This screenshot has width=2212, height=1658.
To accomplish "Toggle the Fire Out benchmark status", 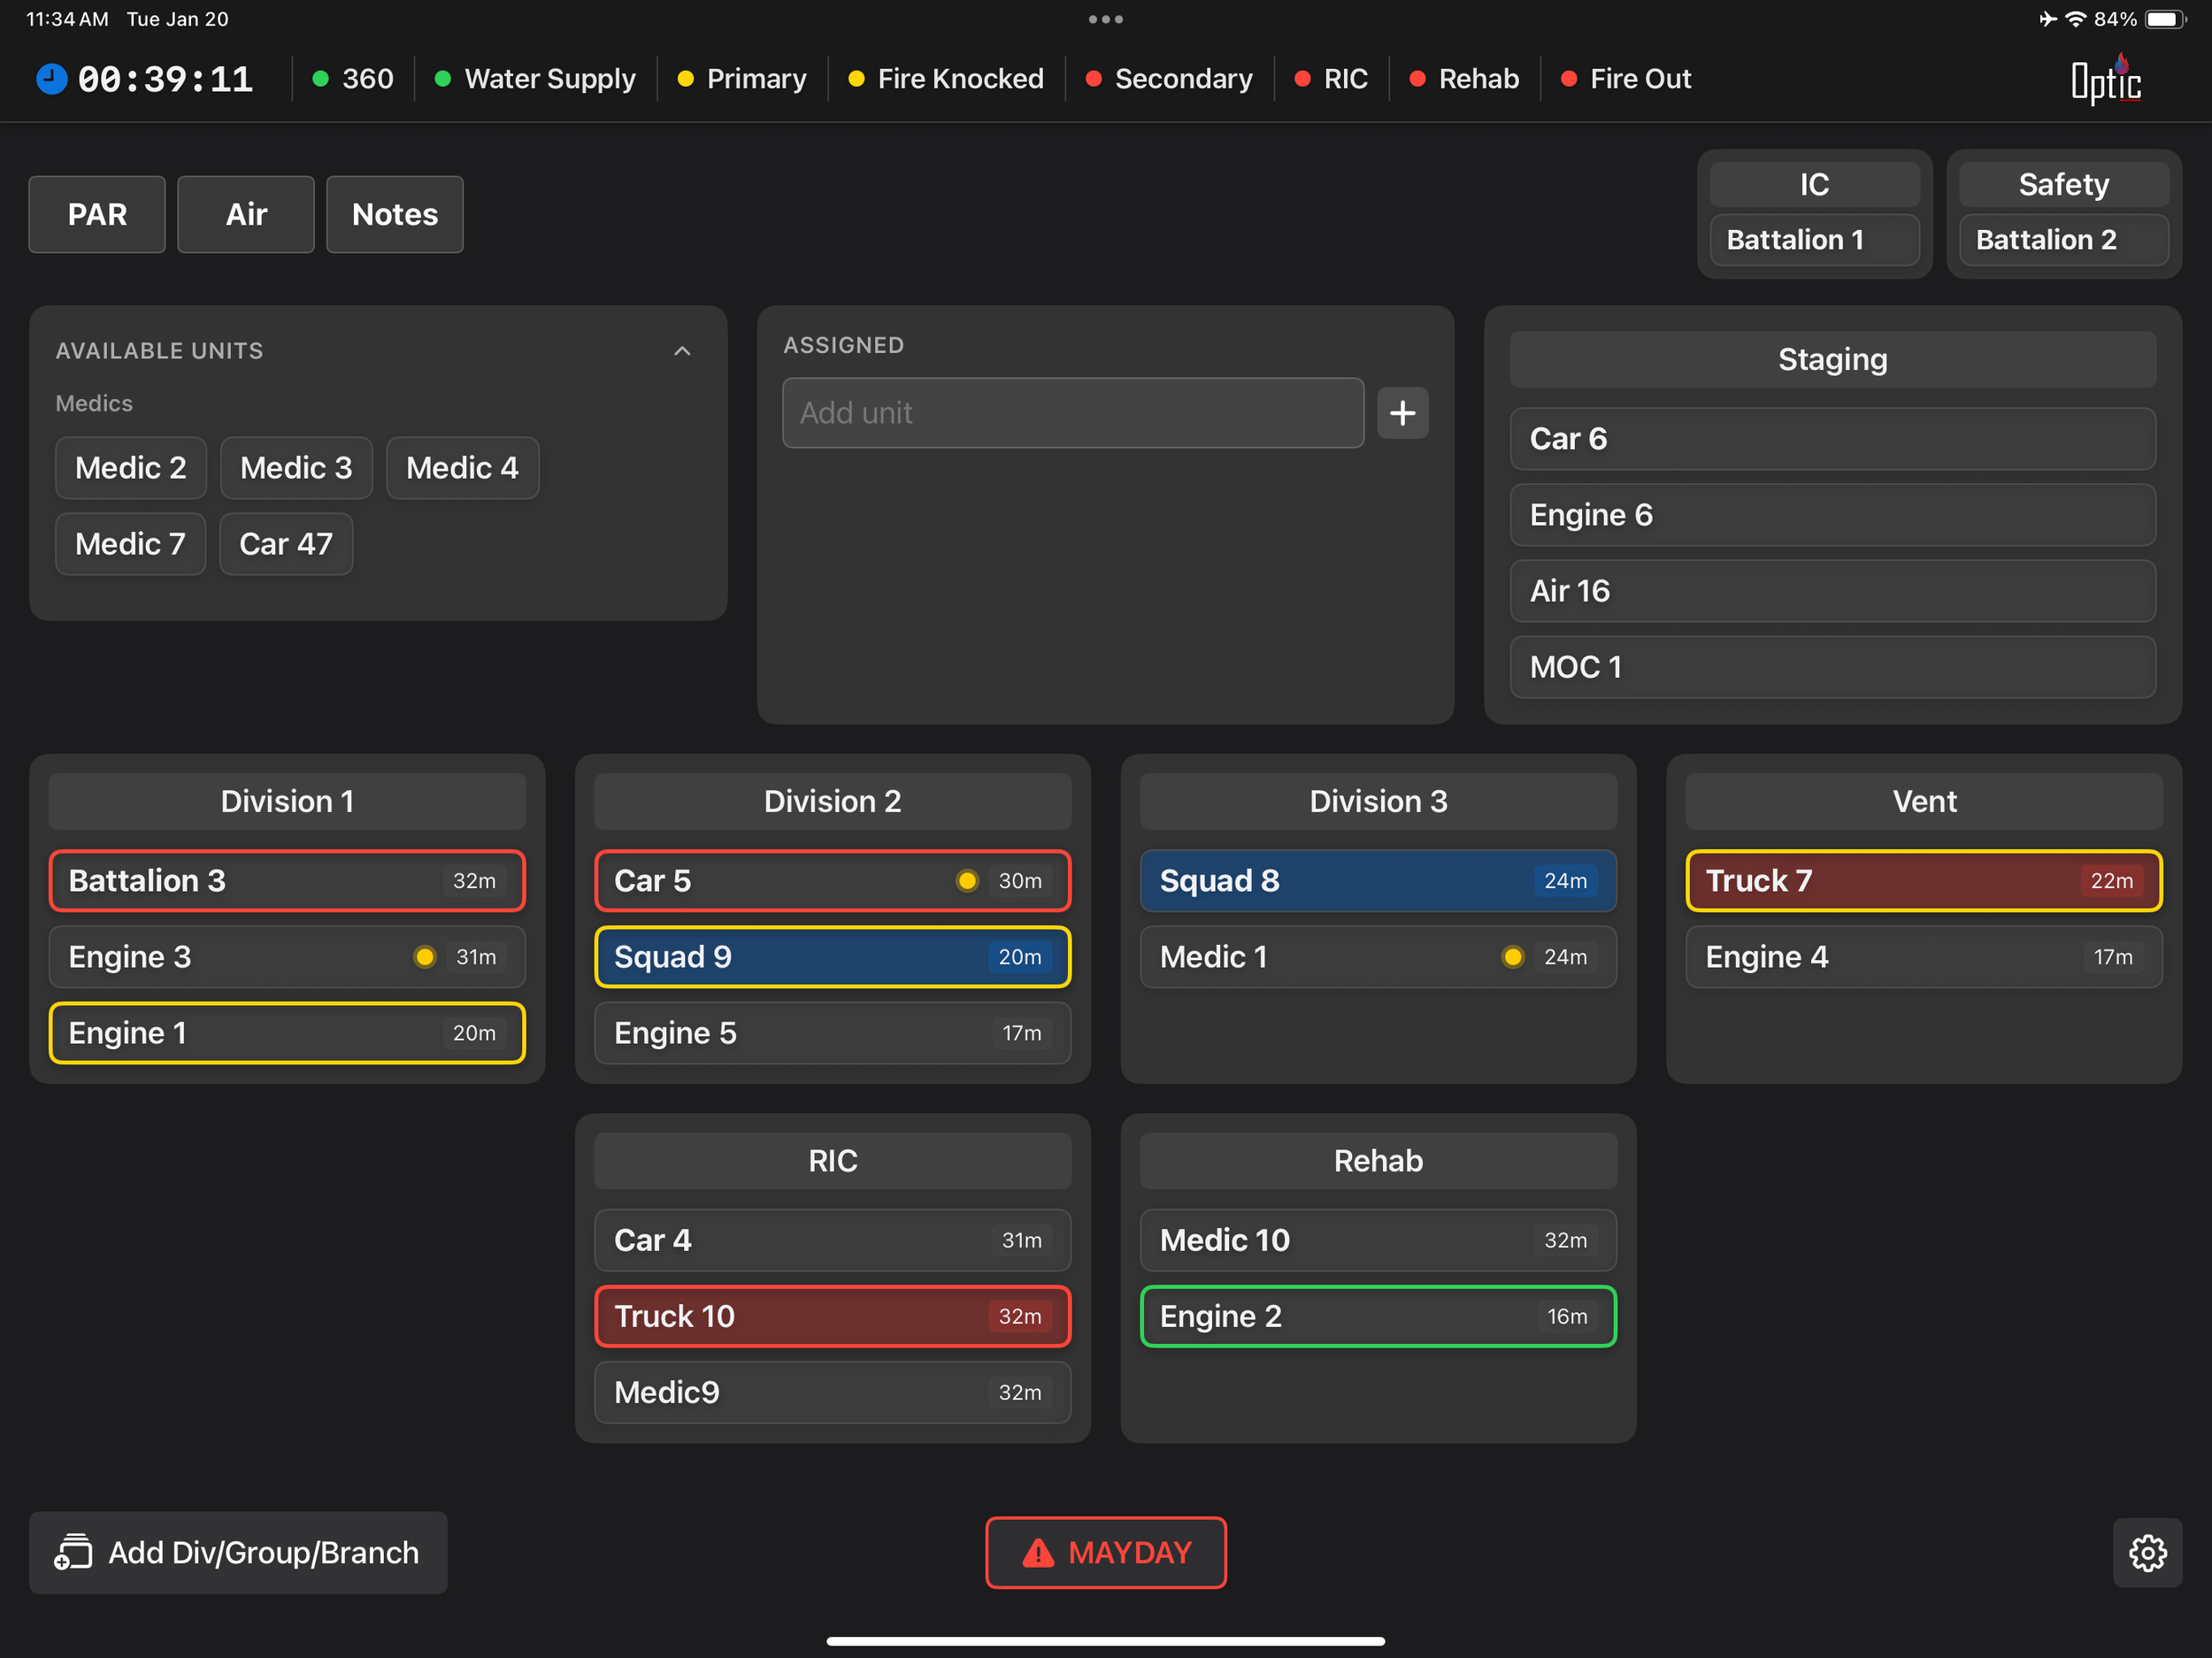I will point(1626,79).
